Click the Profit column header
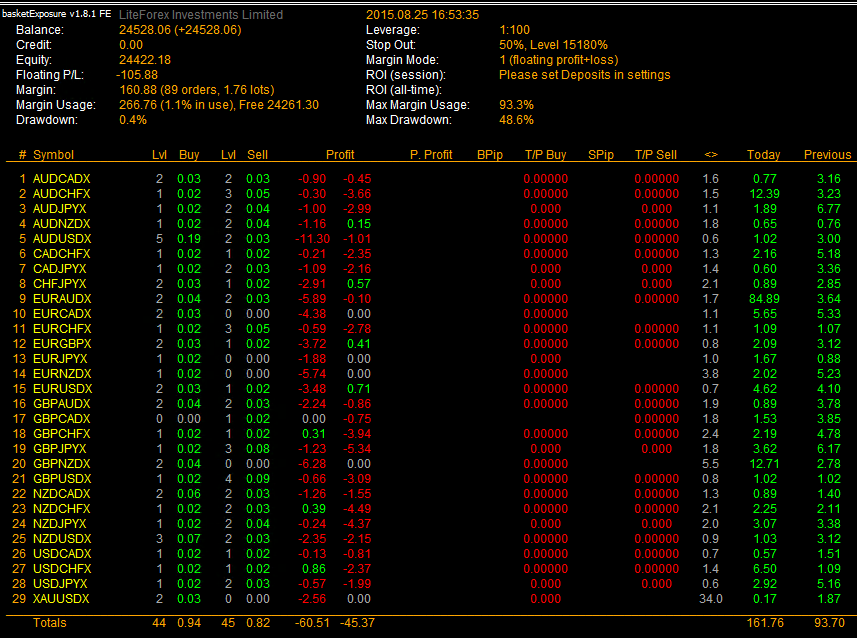The width and height of the screenshot is (857, 638). [340, 155]
